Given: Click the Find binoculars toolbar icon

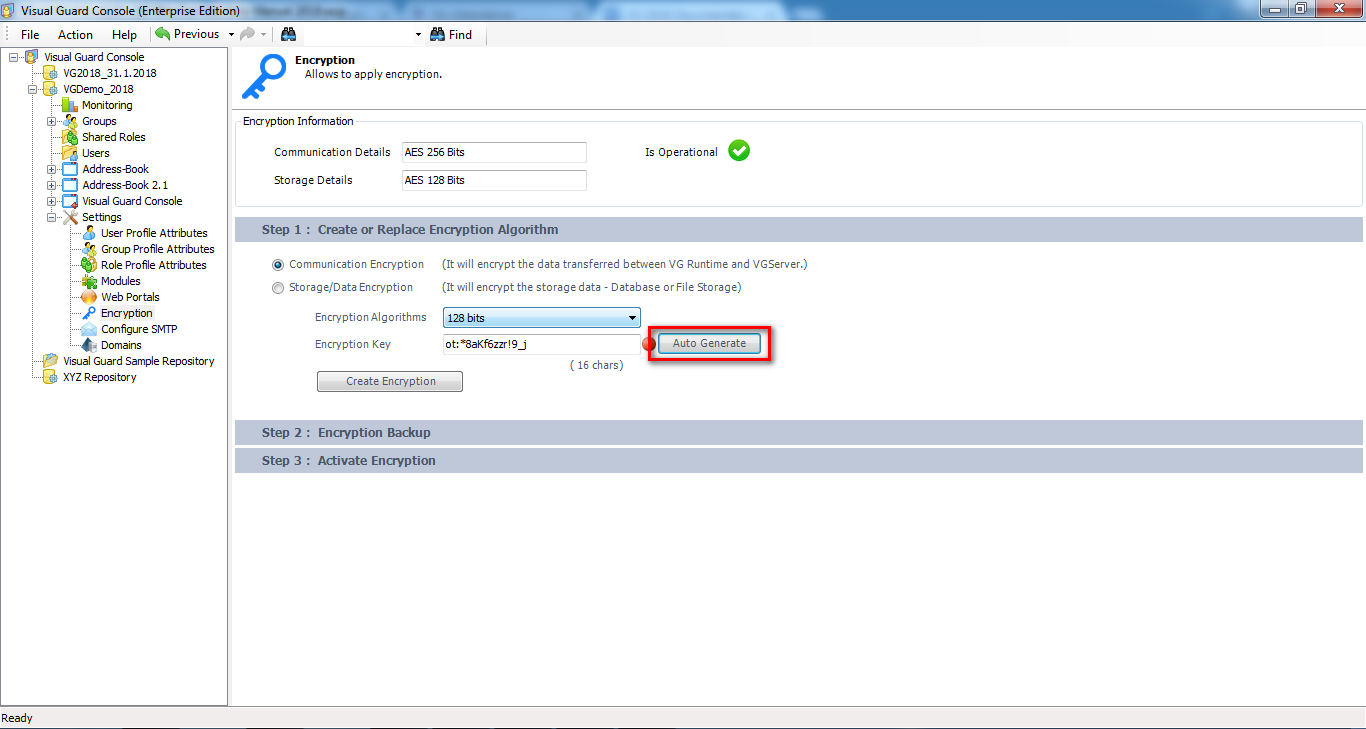Looking at the screenshot, I should (436, 33).
